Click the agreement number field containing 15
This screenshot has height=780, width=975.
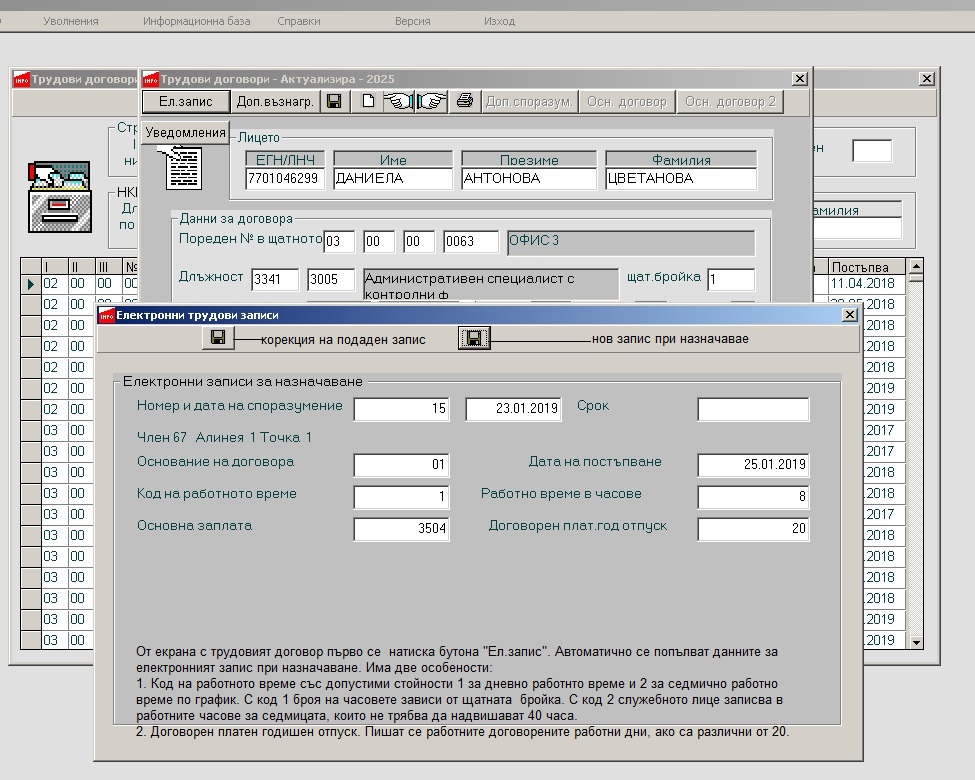point(401,409)
